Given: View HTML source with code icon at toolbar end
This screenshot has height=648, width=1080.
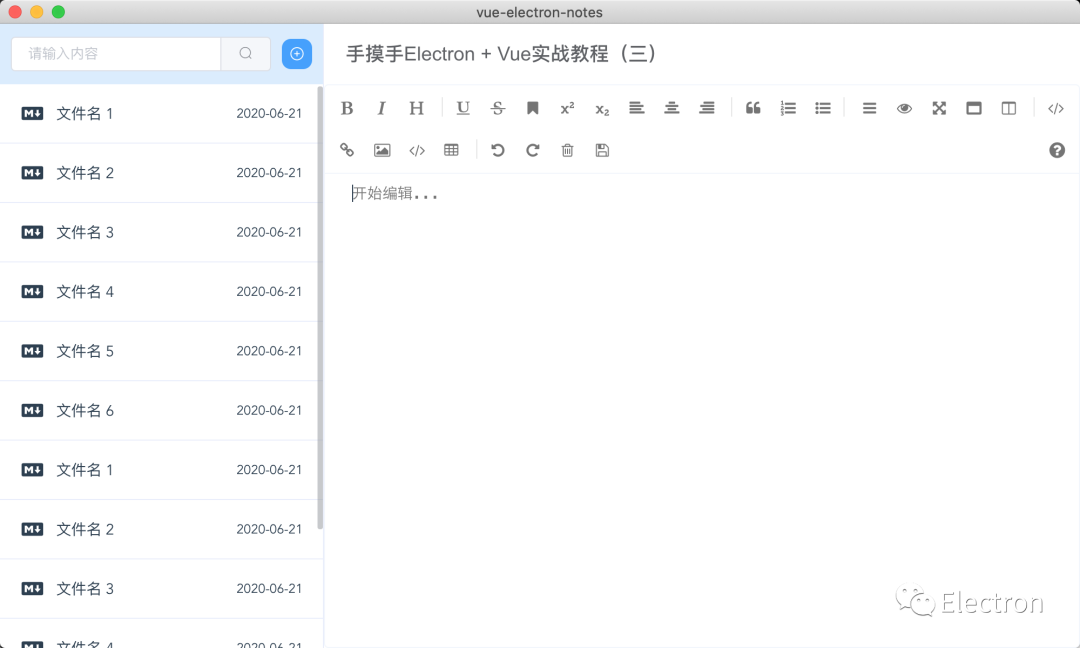Looking at the screenshot, I should pos(1055,108).
